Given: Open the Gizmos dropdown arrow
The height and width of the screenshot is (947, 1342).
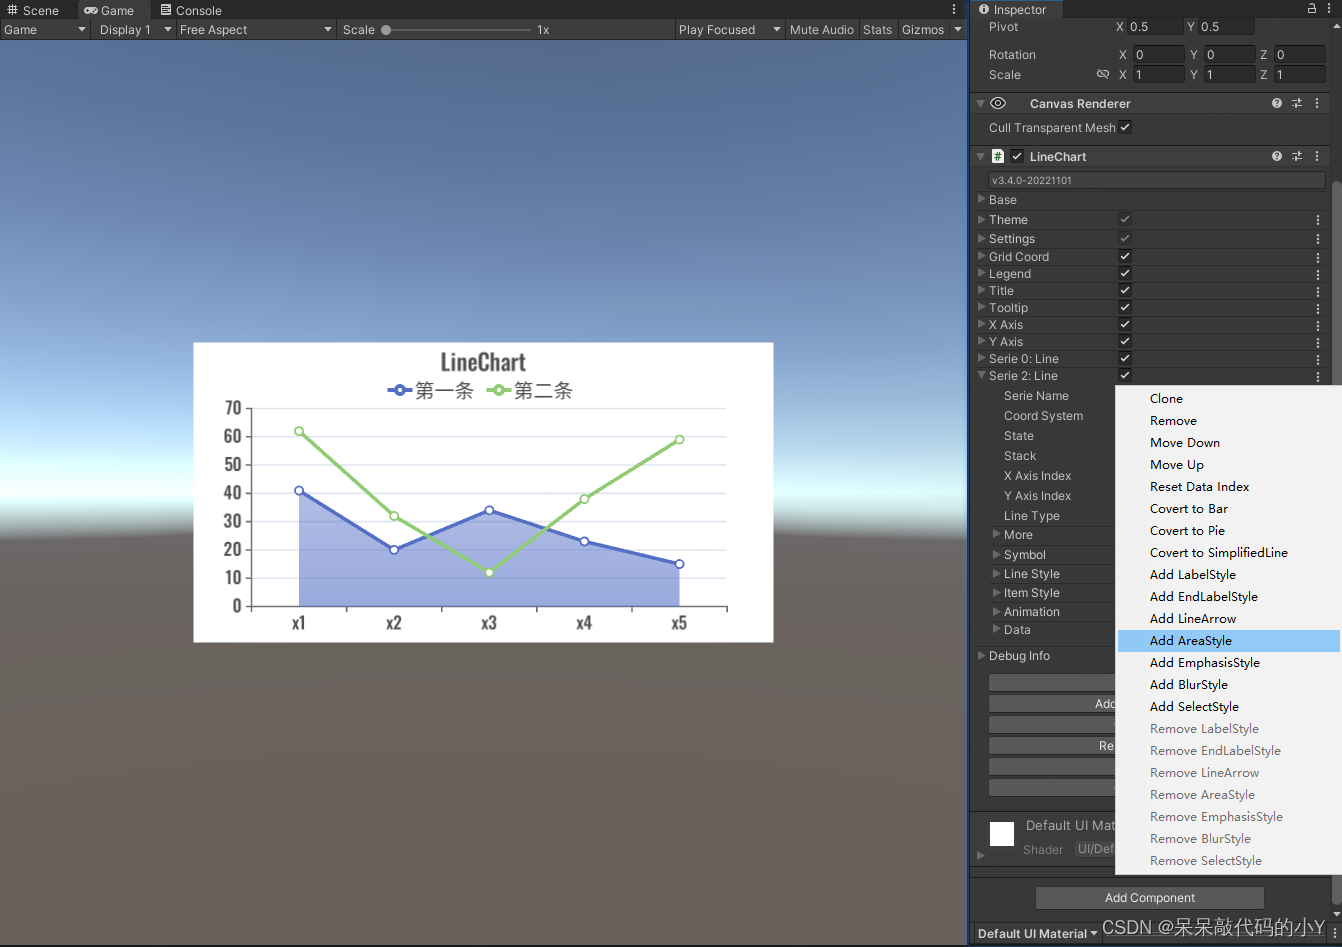Looking at the screenshot, I should 958,30.
